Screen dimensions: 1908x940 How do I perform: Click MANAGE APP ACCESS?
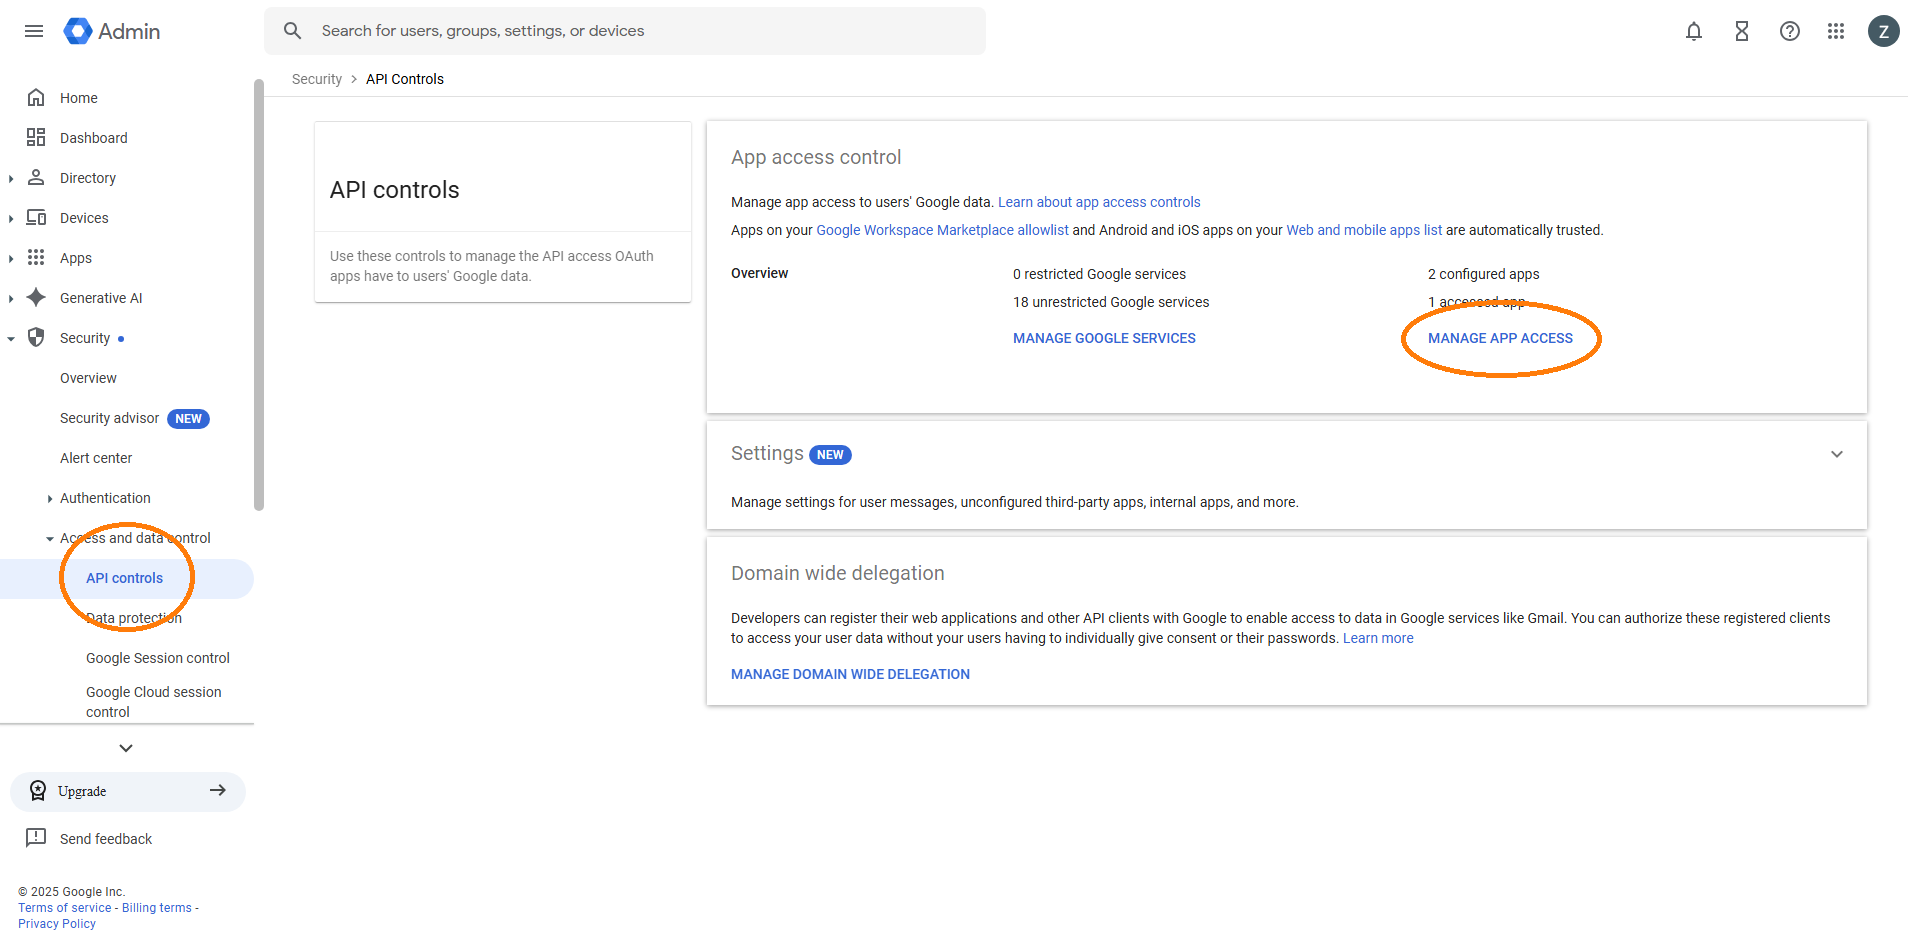click(x=1500, y=338)
